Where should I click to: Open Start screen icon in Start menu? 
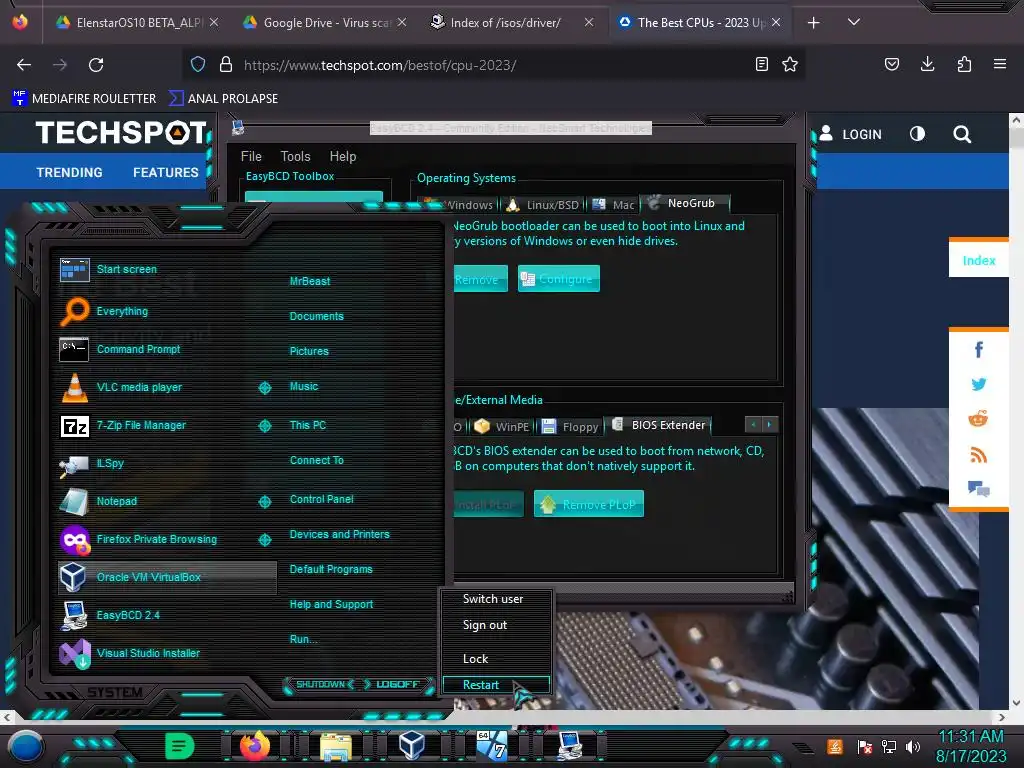pyautogui.click(x=74, y=269)
